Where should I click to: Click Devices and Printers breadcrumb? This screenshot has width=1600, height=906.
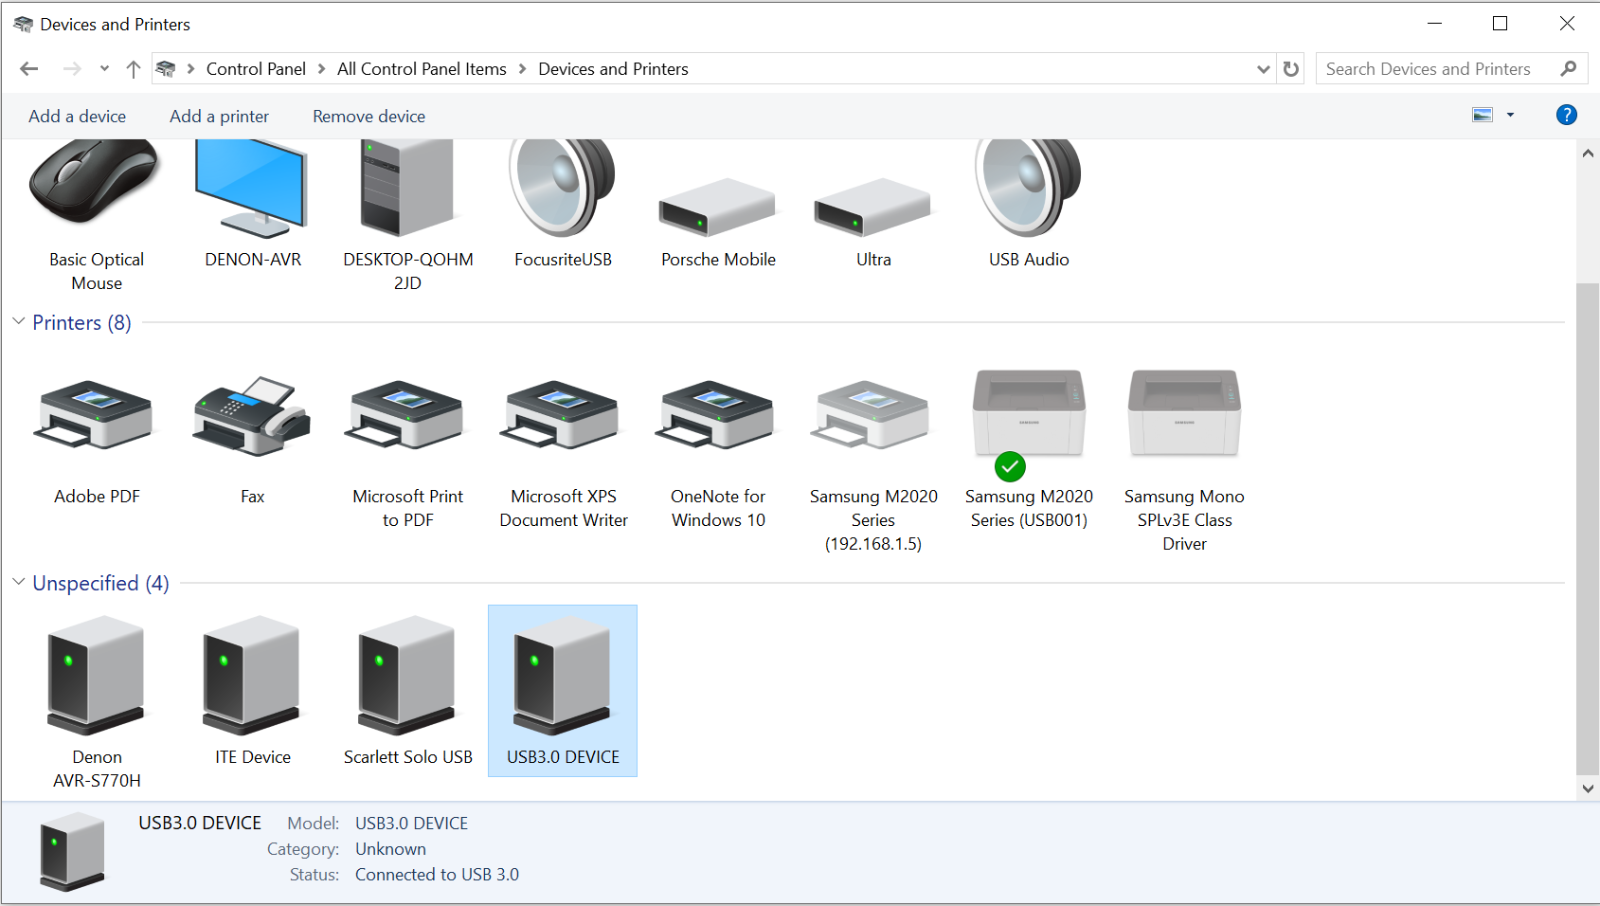coord(613,69)
